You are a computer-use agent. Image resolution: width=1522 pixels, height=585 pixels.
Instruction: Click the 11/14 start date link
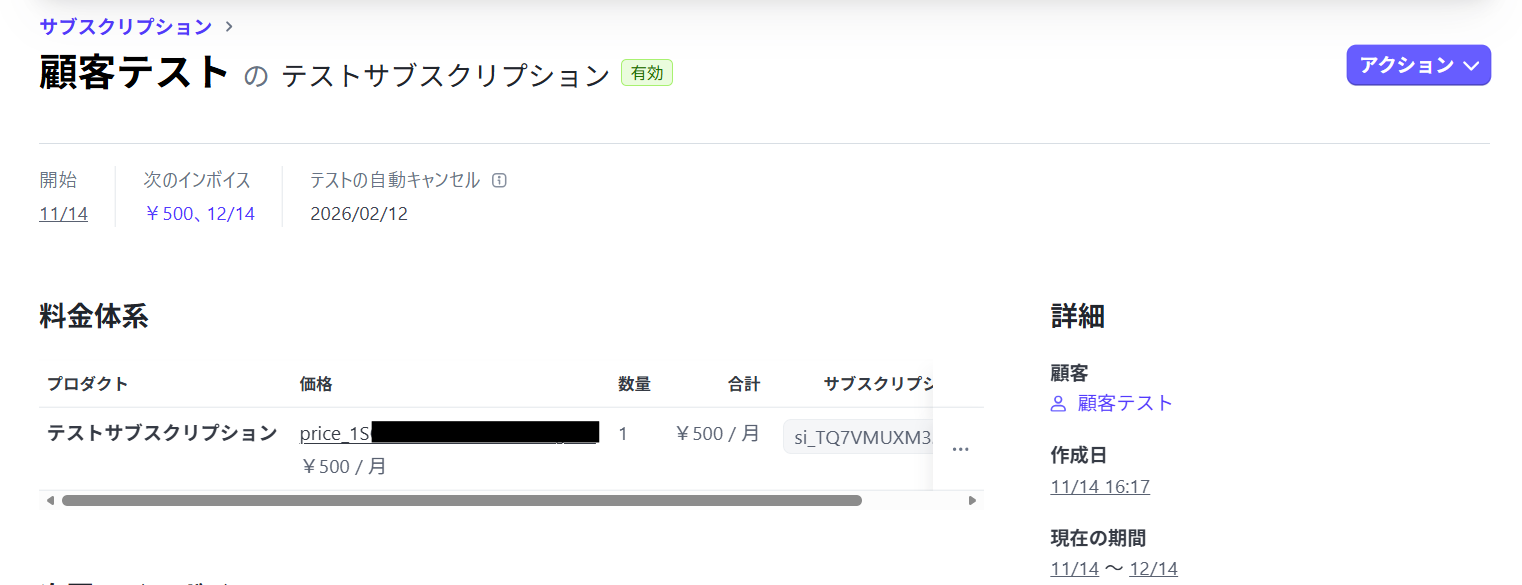63,213
